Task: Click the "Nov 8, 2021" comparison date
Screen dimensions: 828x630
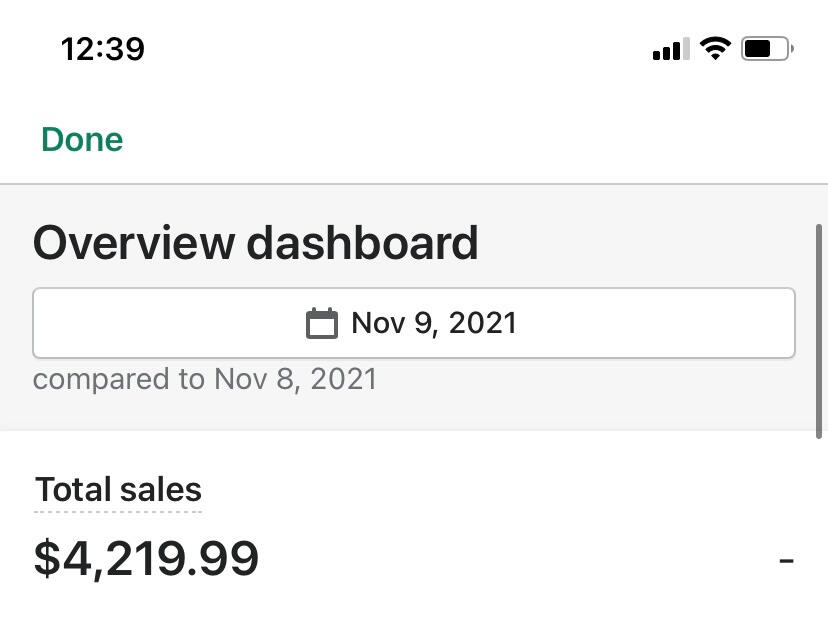Action: point(296,380)
